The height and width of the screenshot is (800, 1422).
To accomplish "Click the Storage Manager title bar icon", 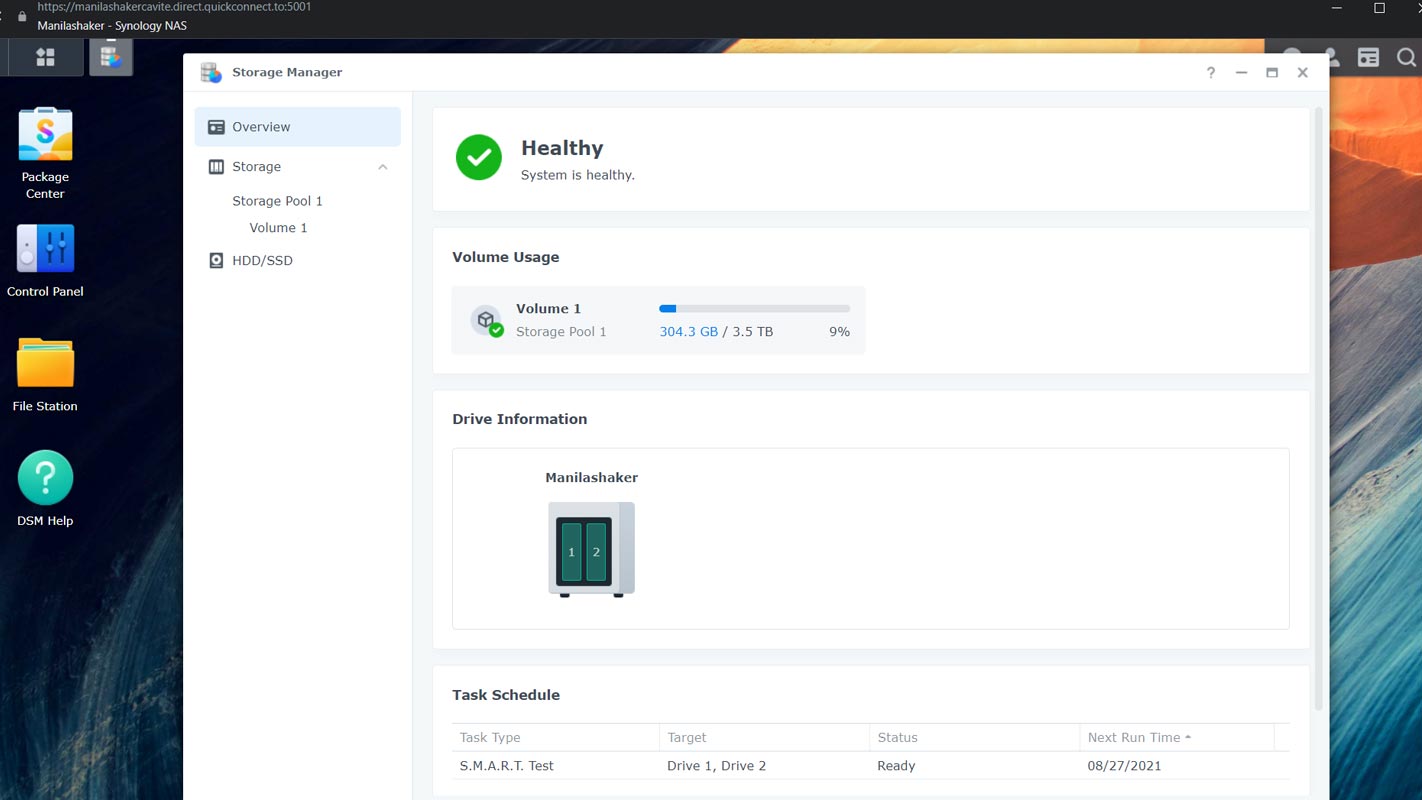I will point(211,72).
